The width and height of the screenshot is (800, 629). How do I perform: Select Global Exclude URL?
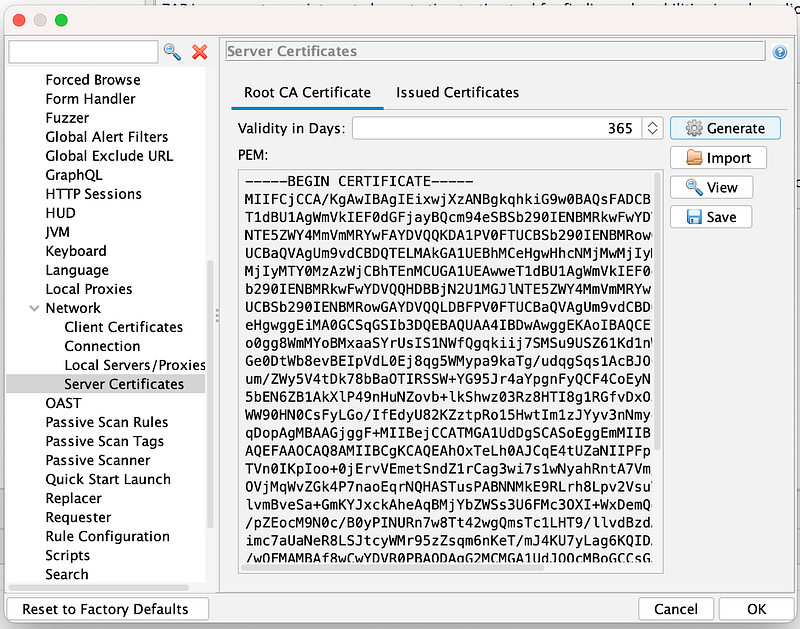click(x=109, y=156)
